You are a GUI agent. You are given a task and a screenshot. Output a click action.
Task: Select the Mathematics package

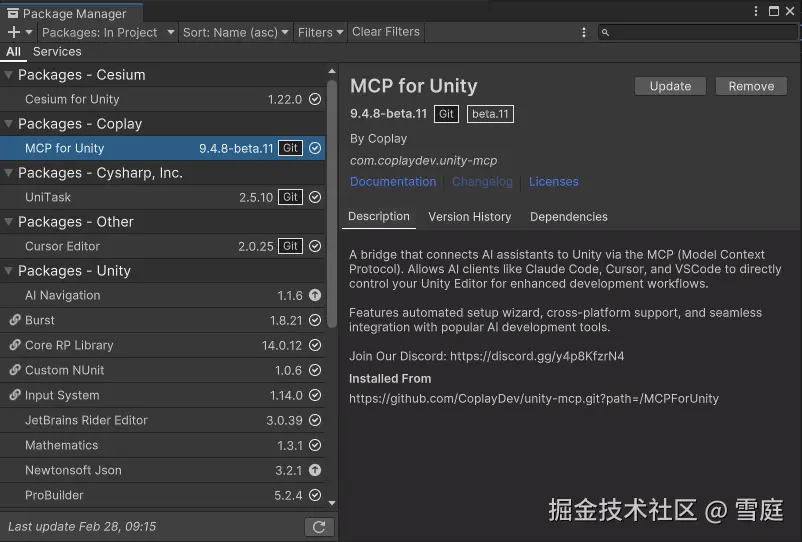pyautogui.click(x=163, y=445)
